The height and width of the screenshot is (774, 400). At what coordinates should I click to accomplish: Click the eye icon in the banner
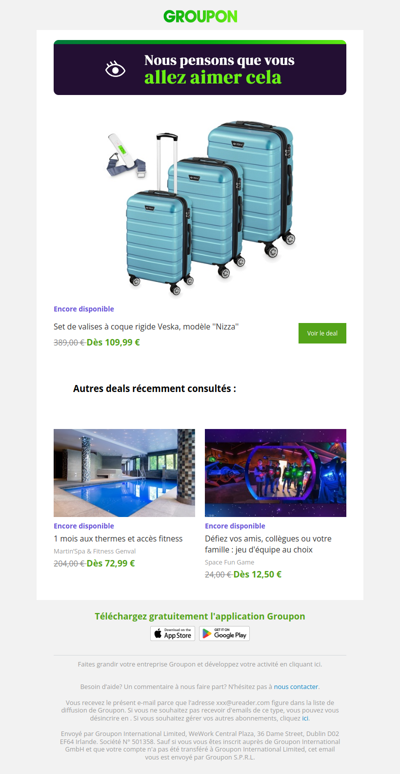[x=115, y=69]
